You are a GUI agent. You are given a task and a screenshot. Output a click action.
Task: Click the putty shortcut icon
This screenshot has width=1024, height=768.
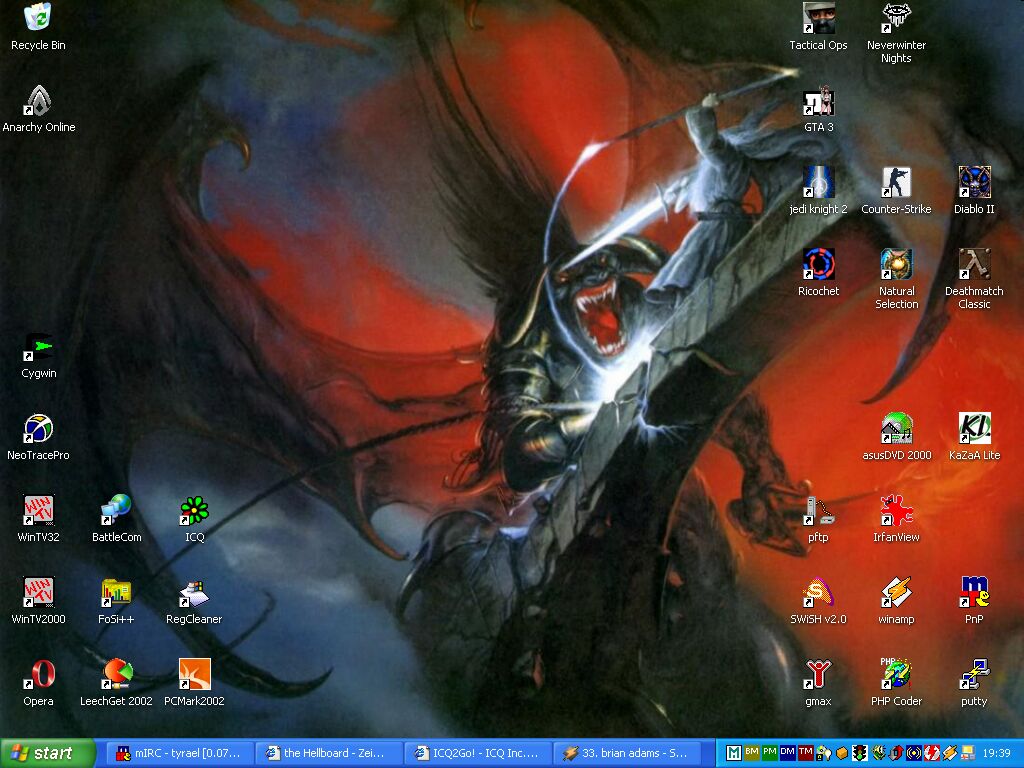pos(974,675)
